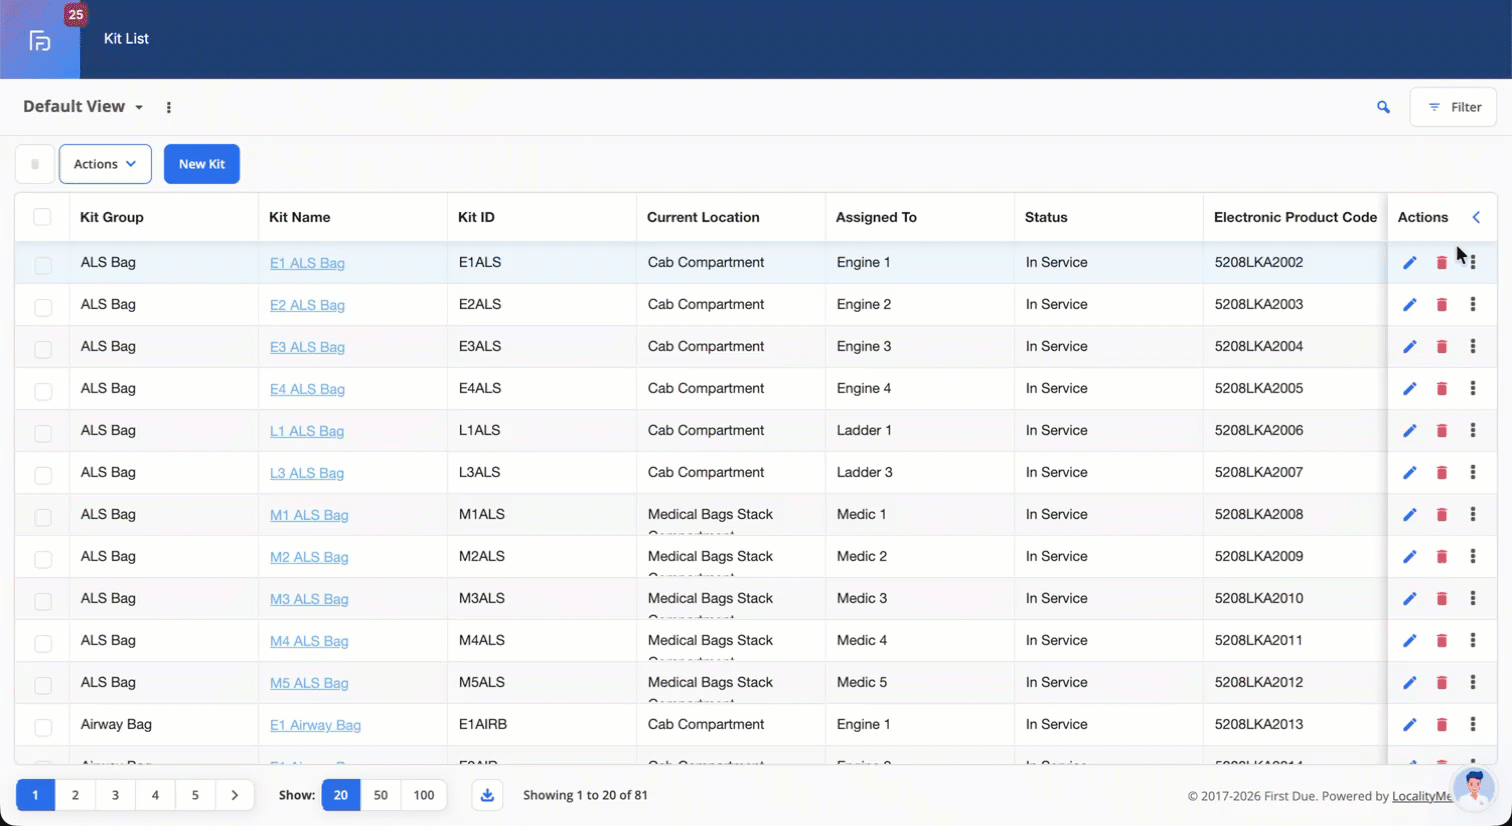Delete the M5 ALS Bag kit
Screen dimensions: 1512x826
1441,683
